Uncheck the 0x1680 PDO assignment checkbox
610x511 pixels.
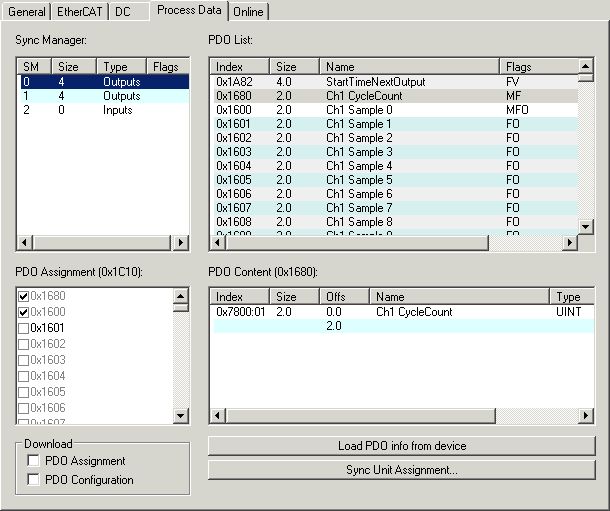(x=24, y=296)
